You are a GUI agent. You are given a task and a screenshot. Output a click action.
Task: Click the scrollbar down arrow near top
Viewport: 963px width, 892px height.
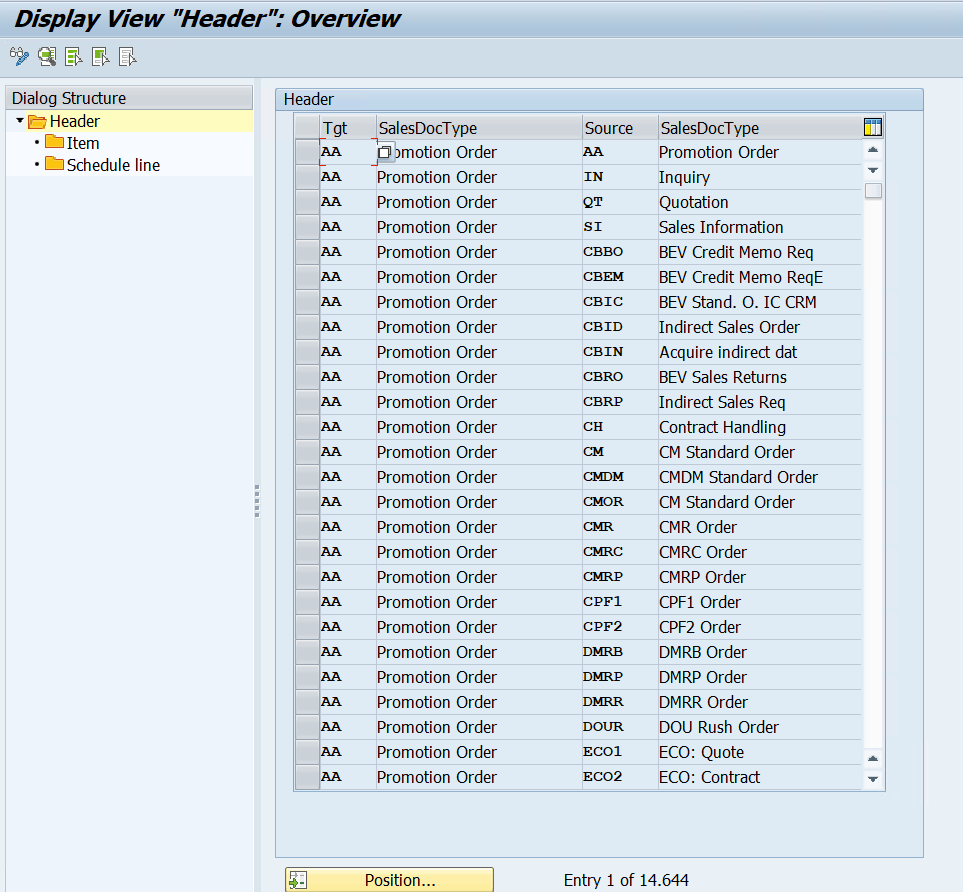873,170
